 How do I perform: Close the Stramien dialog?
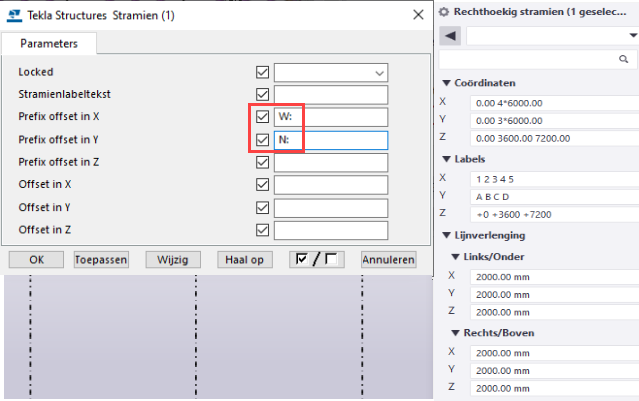pos(418,15)
